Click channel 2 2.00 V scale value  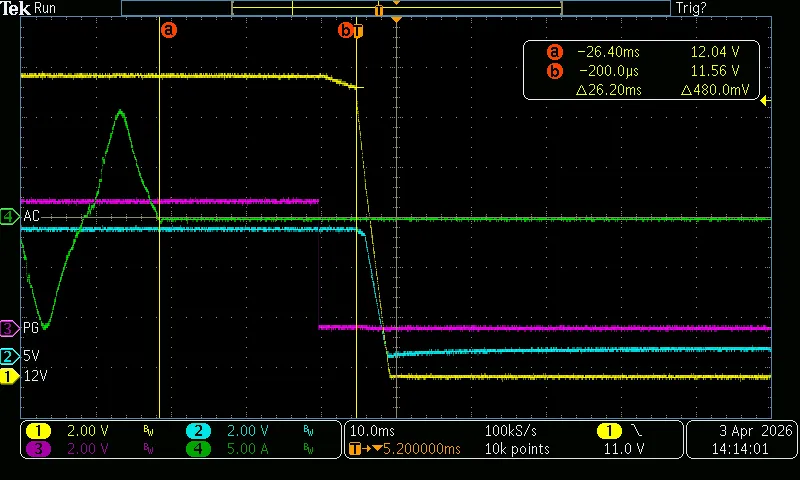click(247, 431)
